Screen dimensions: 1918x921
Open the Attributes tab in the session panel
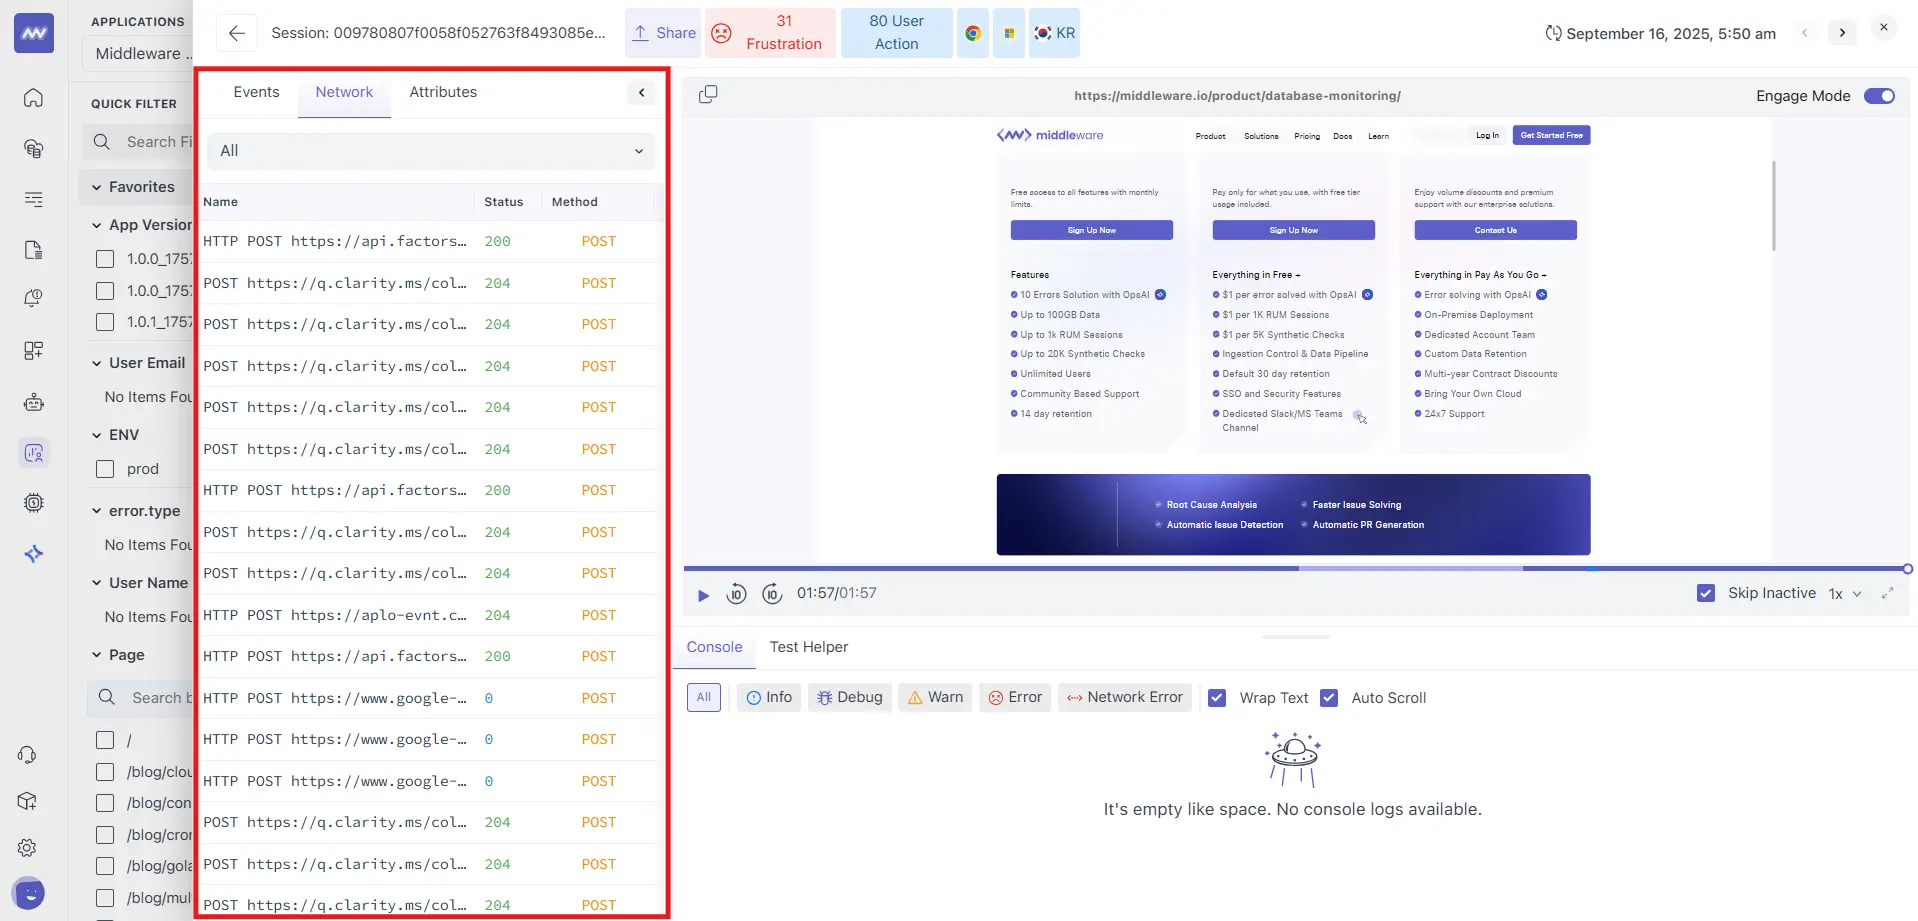point(443,92)
